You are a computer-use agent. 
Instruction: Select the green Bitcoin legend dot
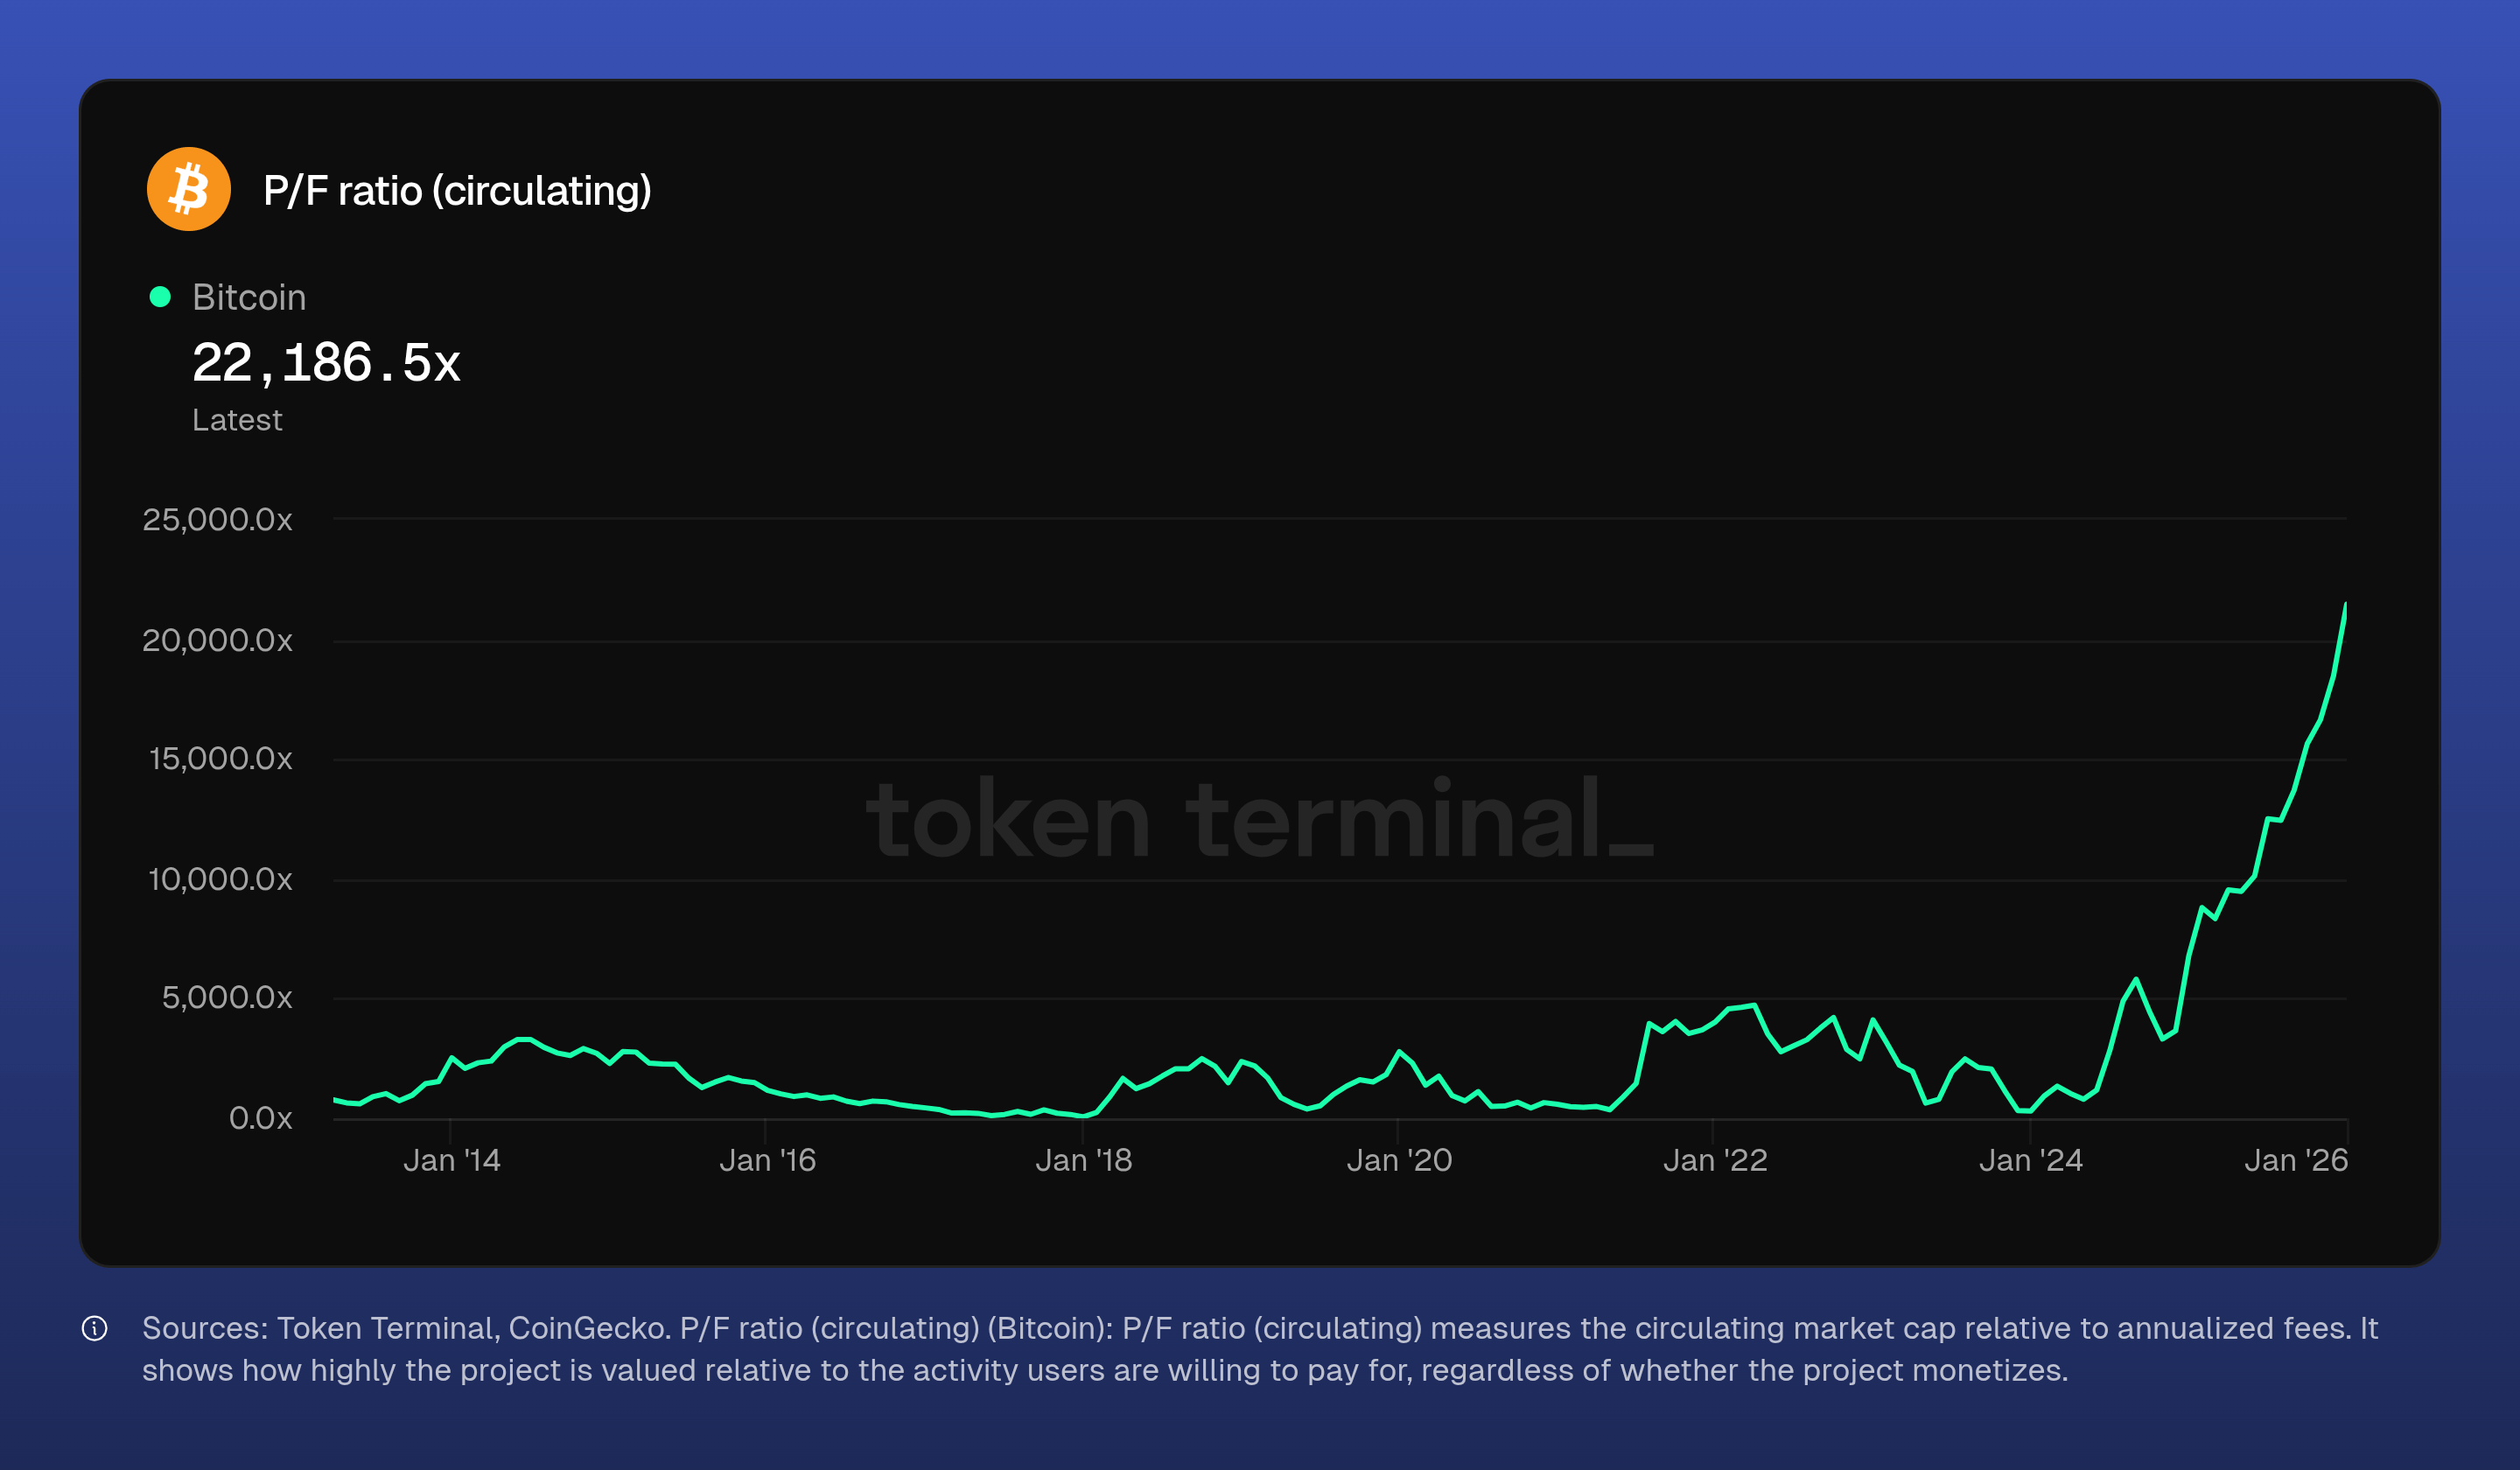click(x=162, y=296)
